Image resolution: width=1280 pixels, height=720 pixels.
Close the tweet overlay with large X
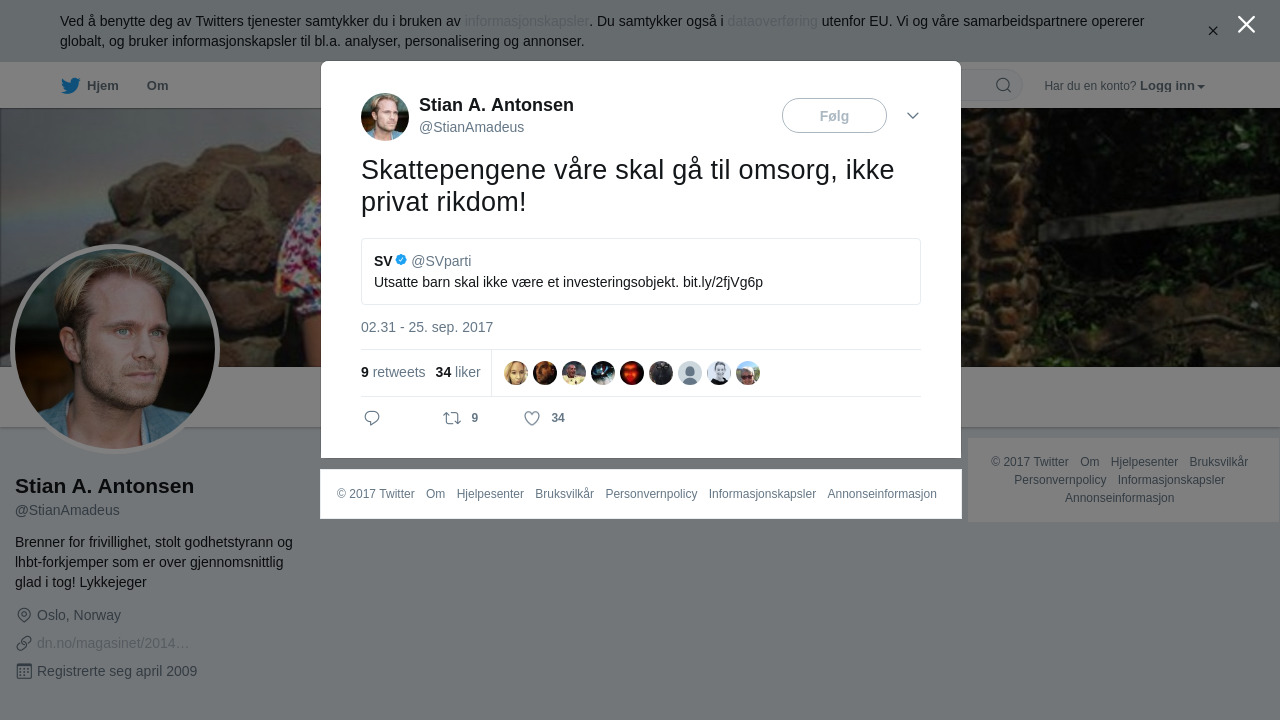click(x=1246, y=24)
